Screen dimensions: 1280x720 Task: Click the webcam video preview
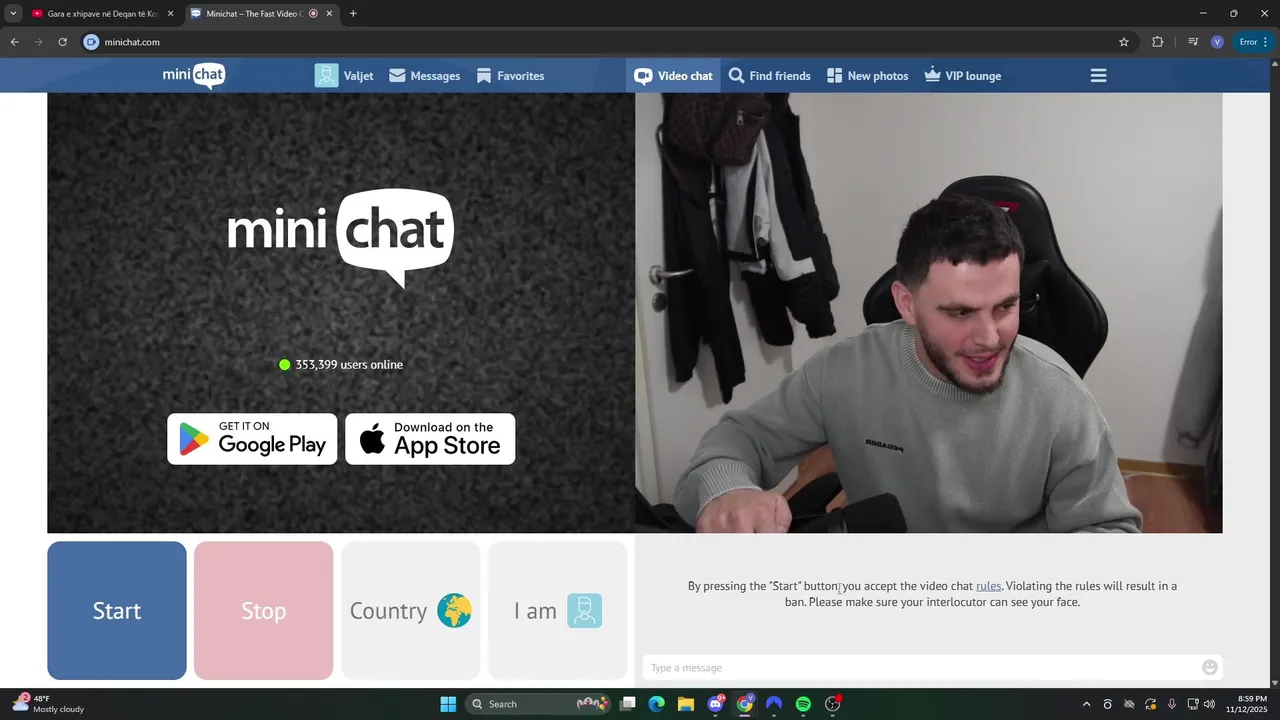[928, 313]
